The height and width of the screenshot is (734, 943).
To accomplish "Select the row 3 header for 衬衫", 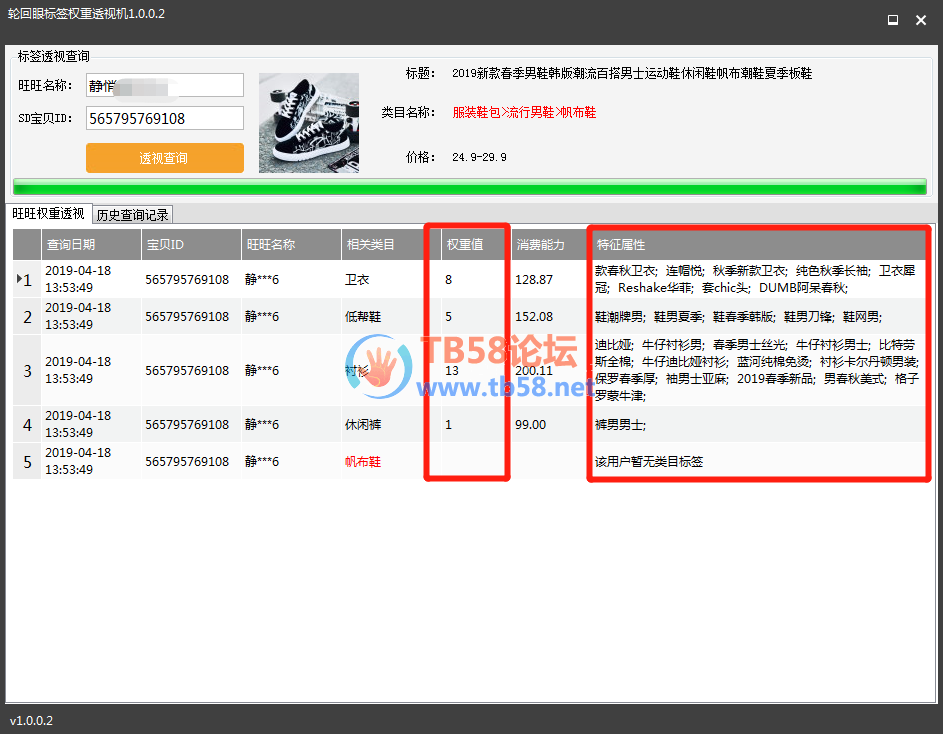I will 27,371.
